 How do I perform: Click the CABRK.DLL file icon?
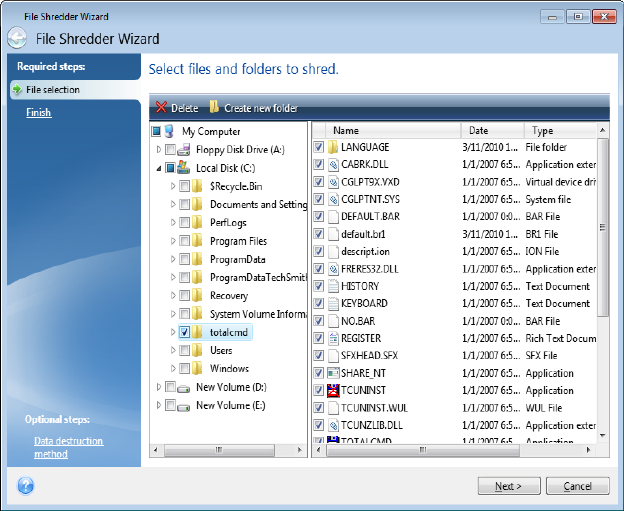333,164
